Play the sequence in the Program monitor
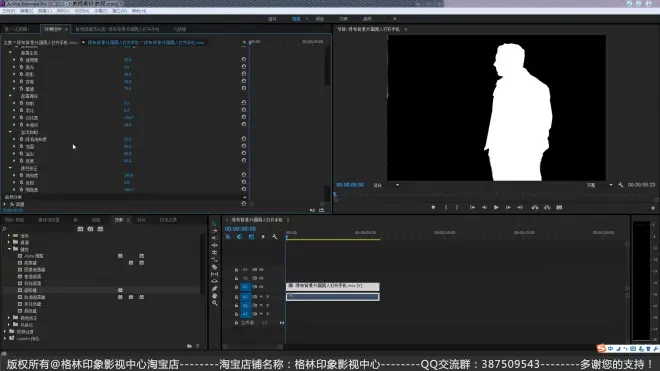 [496, 207]
